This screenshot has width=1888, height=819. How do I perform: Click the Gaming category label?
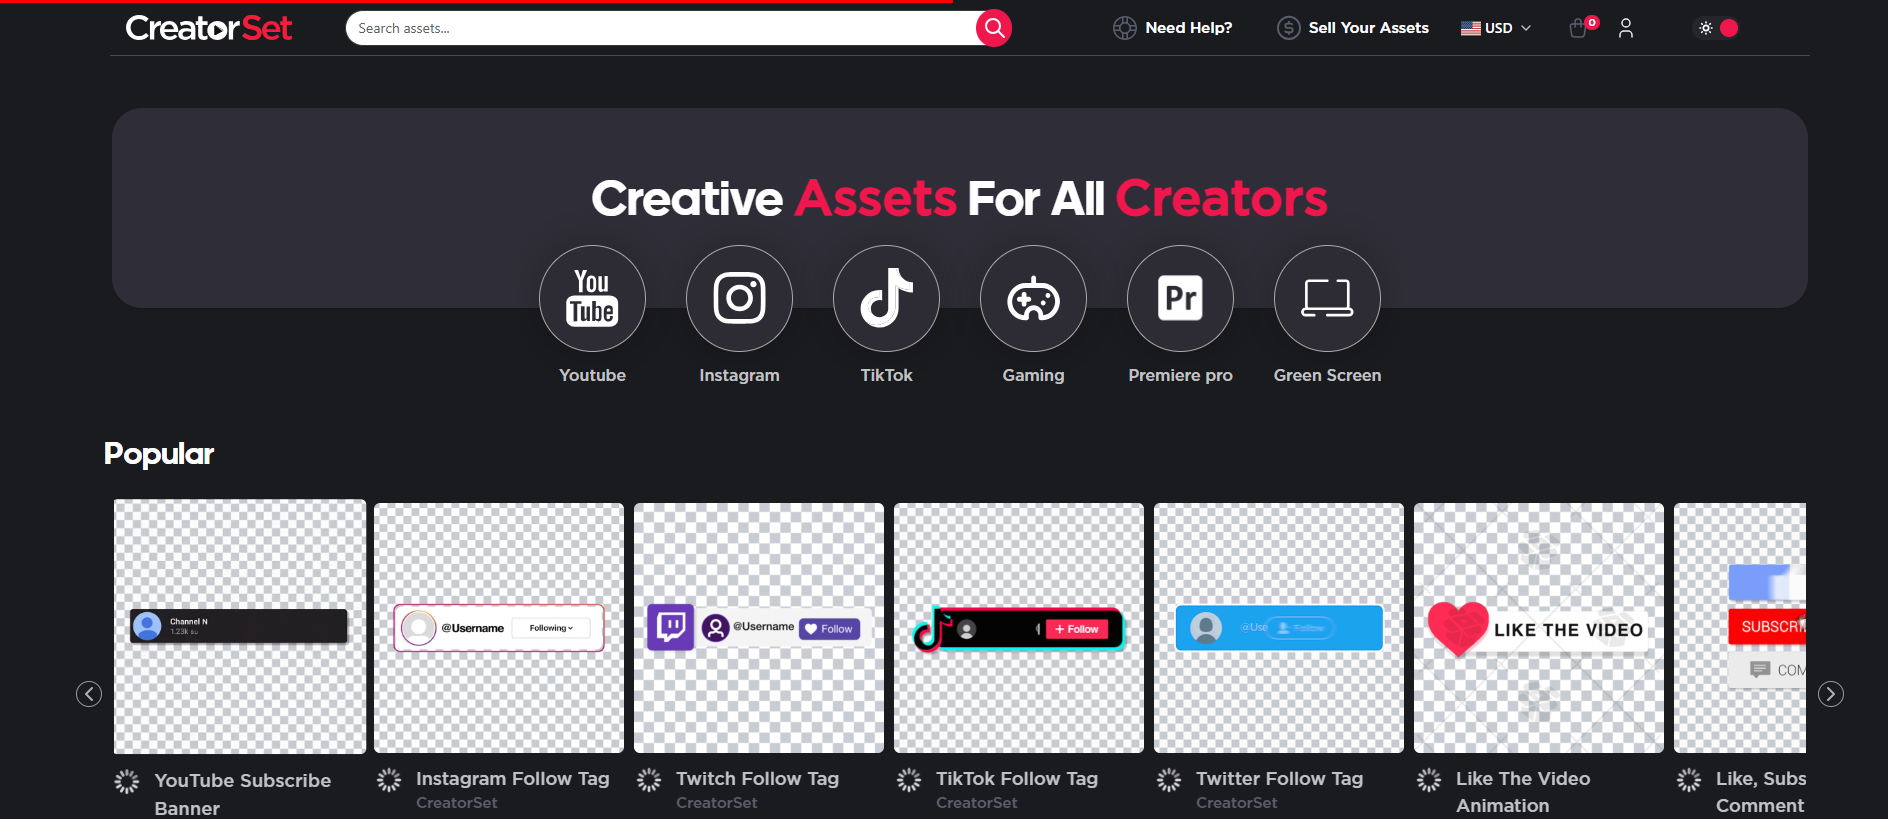click(1033, 375)
